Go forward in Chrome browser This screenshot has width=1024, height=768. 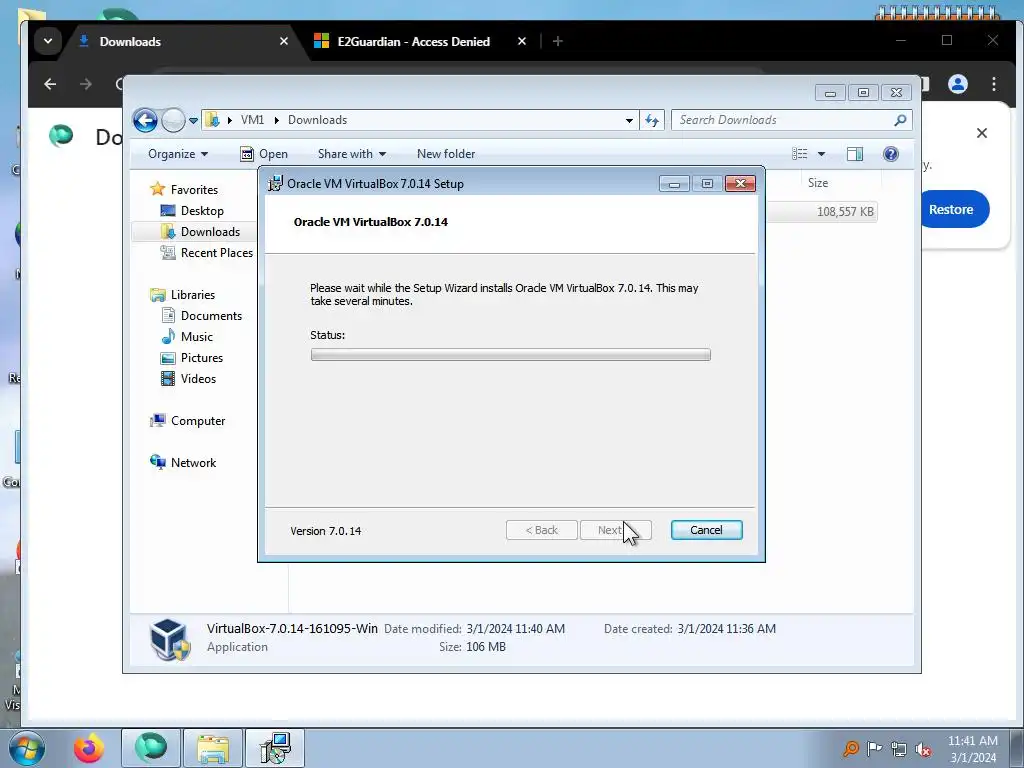pyautogui.click(x=86, y=84)
